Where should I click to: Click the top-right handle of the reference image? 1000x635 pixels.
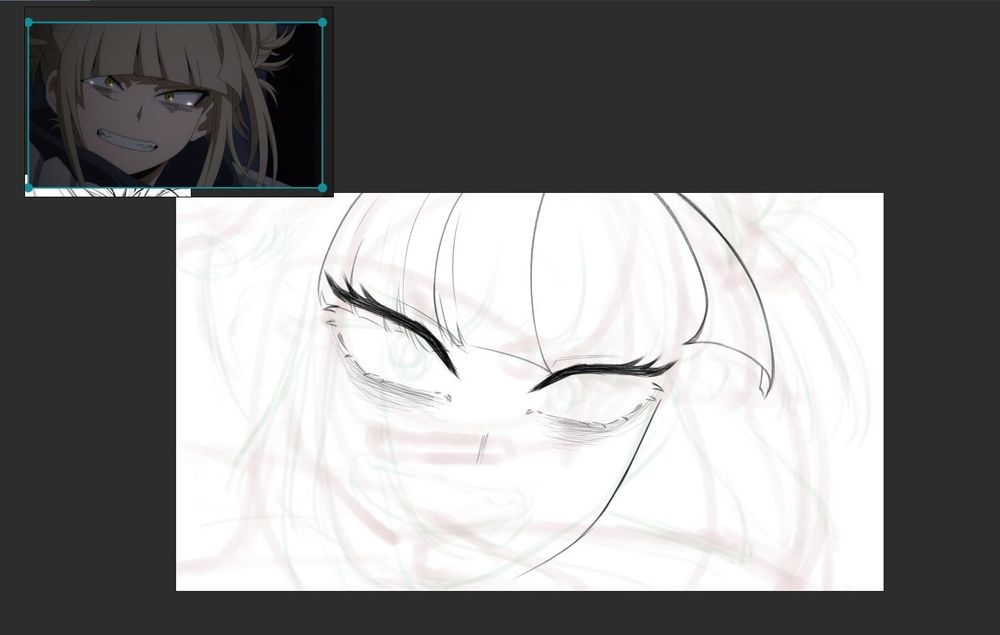click(x=322, y=22)
